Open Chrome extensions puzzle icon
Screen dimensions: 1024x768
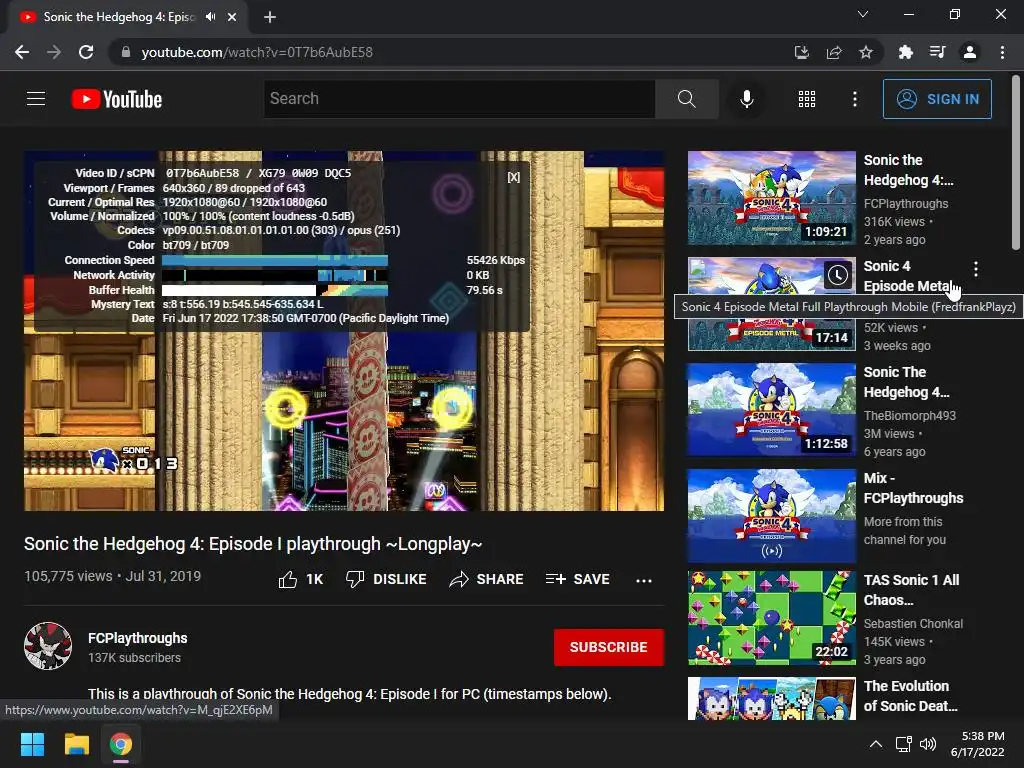(905, 52)
